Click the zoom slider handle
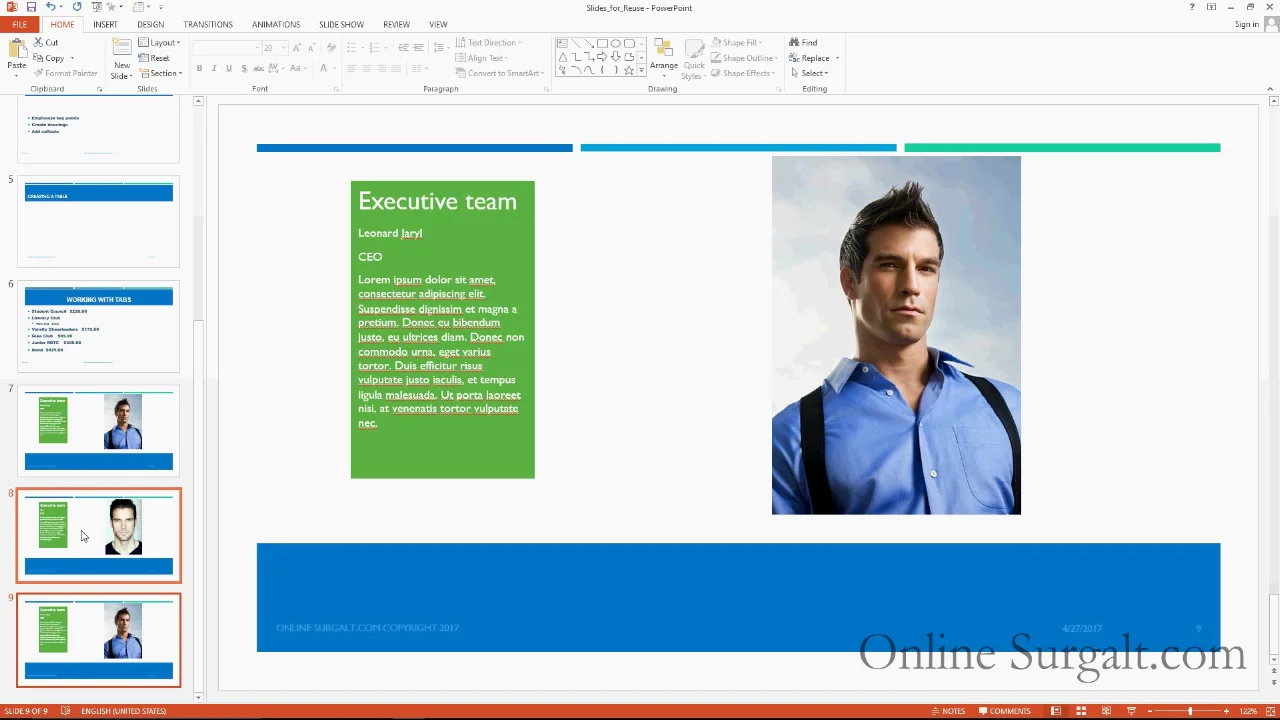This screenshot has width=1280, height=720. (x=1189, y=711)
